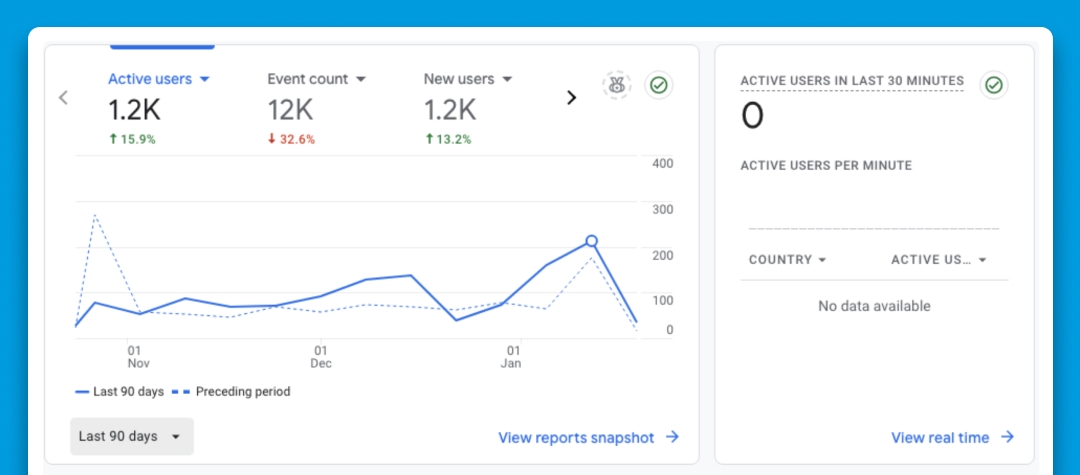
Task: Open the insights icon above the chart
Action: tap(617, 85)
